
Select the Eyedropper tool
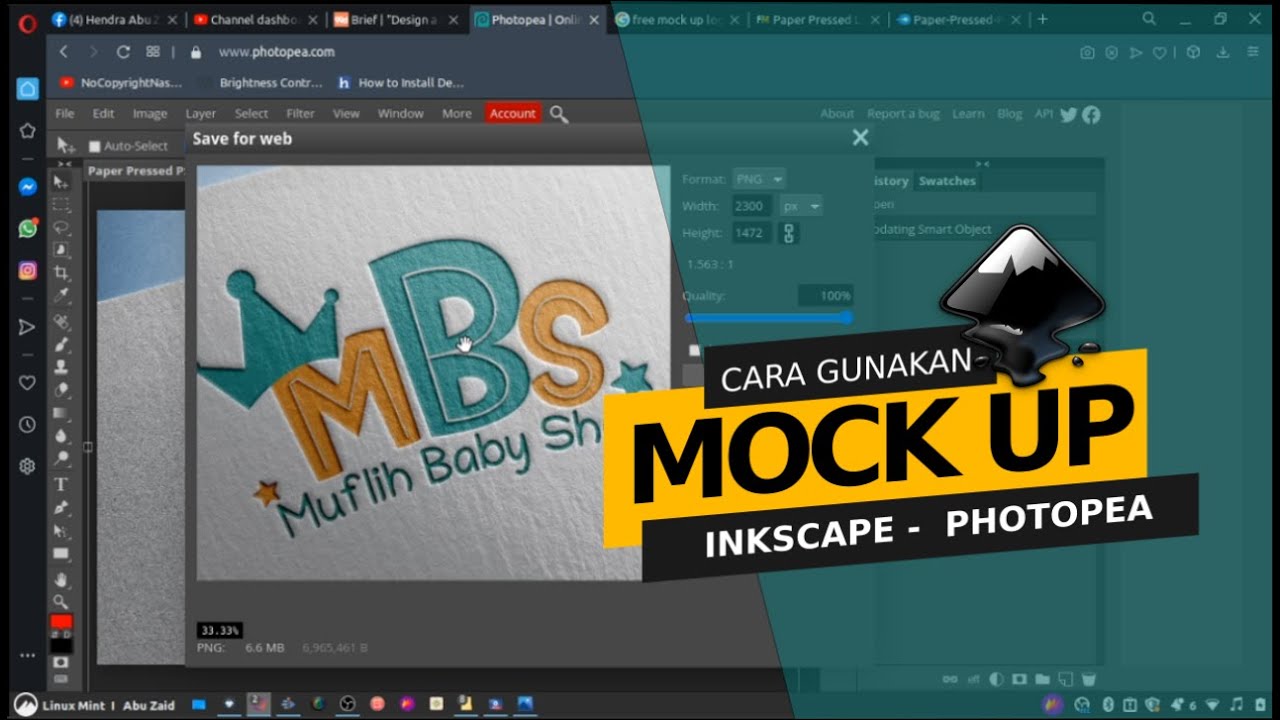61,296
